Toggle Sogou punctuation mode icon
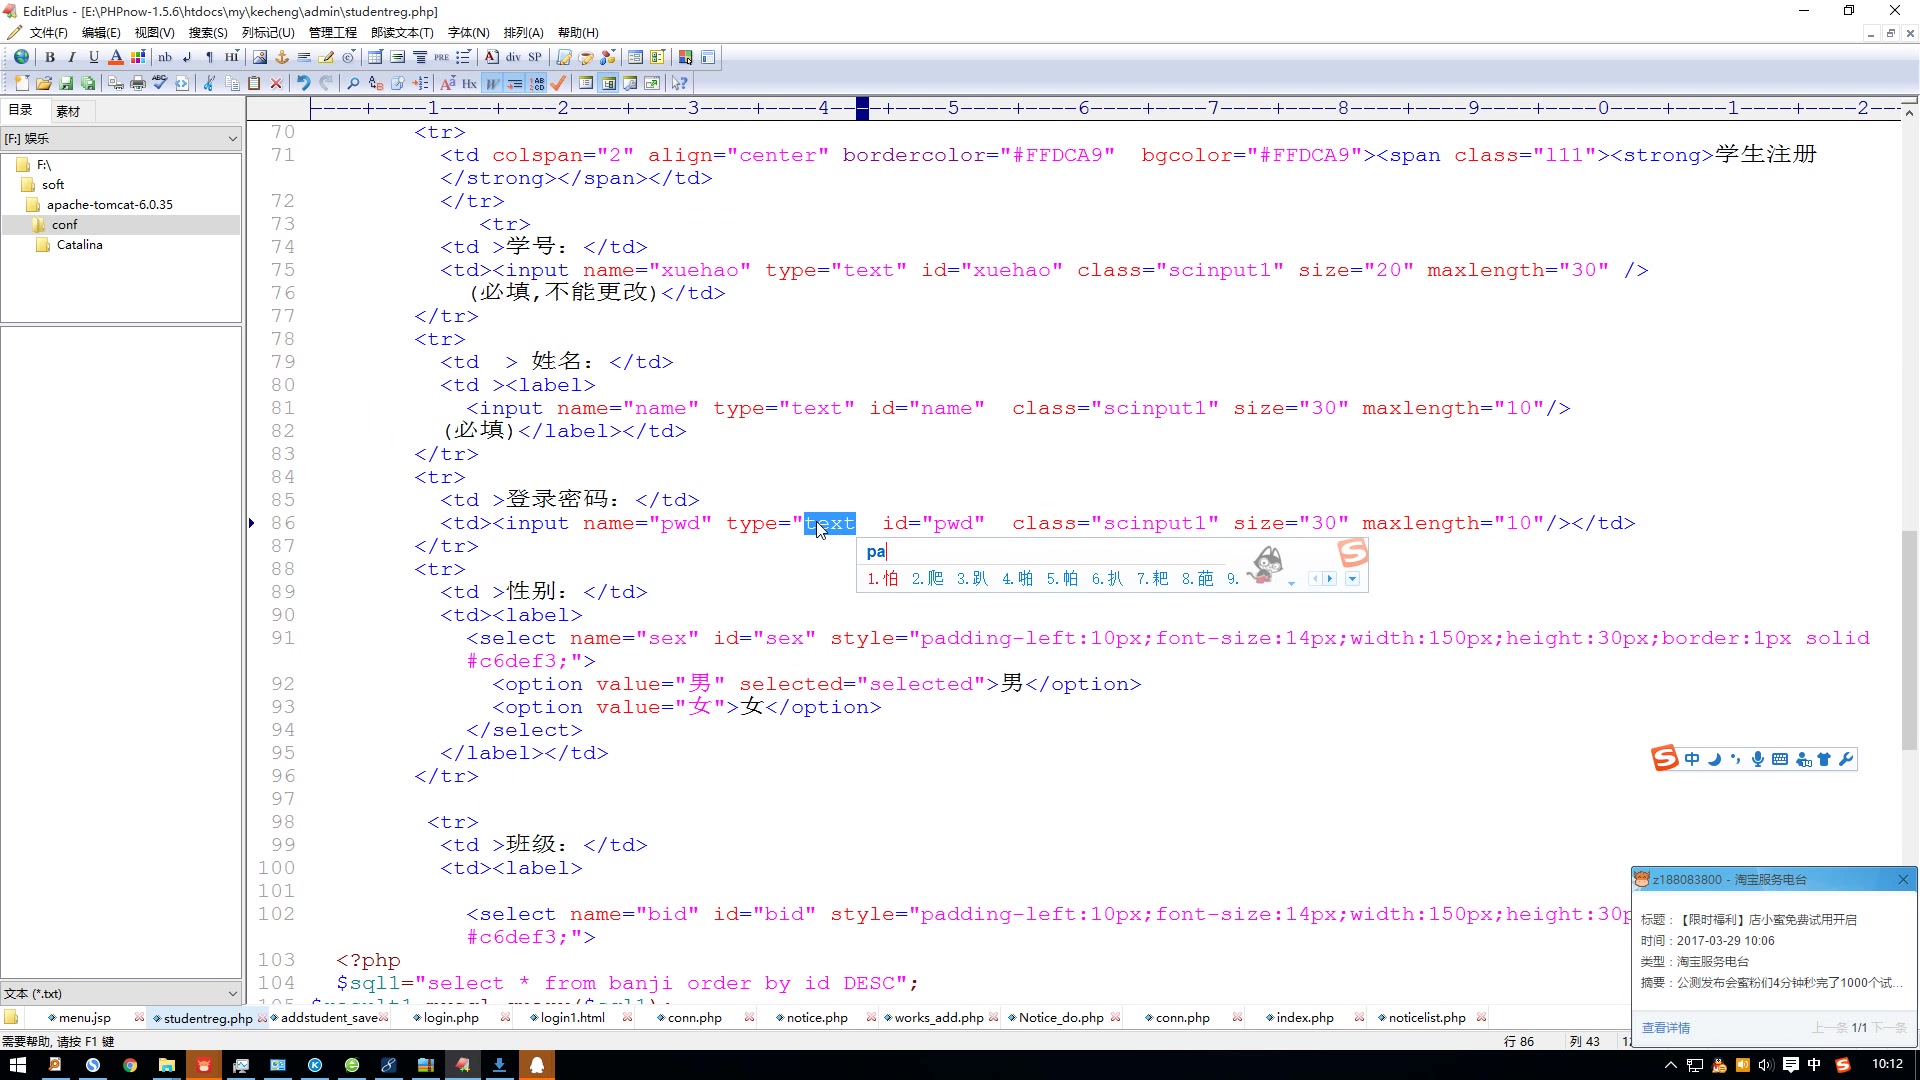Image resolution: width=1920 pixels, height=1080 pixels. [x=1735, y=759]
